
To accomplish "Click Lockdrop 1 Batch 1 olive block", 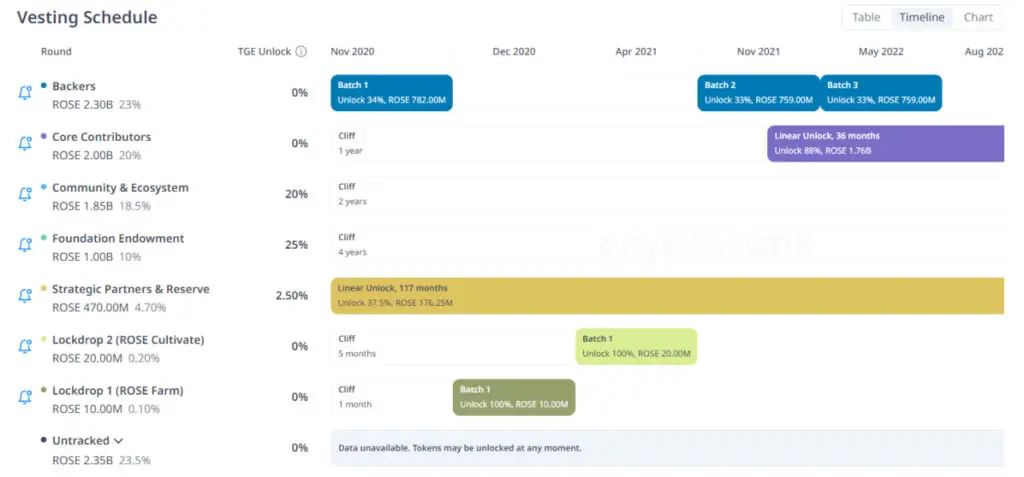I will click(514, 397).
